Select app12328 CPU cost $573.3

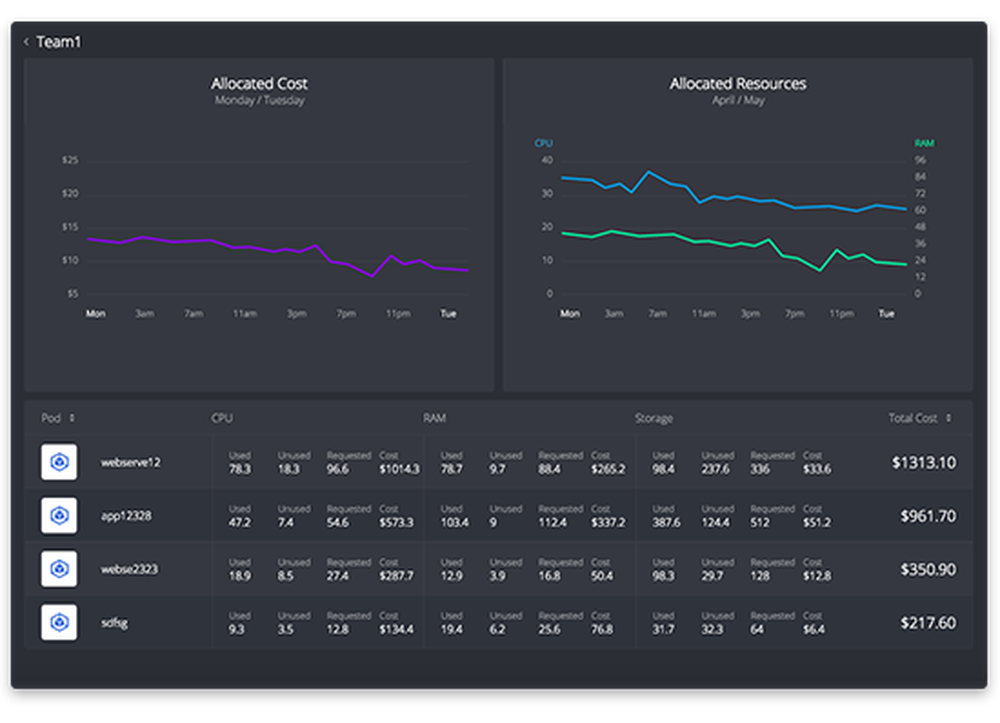pos(396,523)
